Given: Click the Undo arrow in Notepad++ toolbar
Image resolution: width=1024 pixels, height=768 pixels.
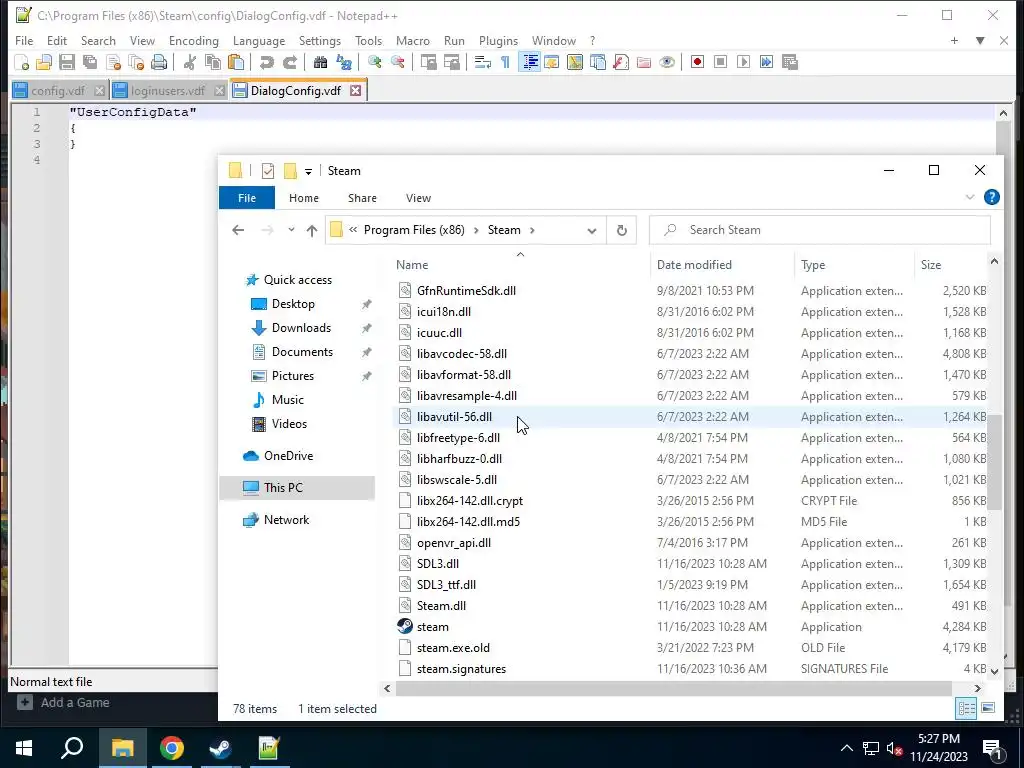Looking at the screenshot, I should (x=266, y=62).
